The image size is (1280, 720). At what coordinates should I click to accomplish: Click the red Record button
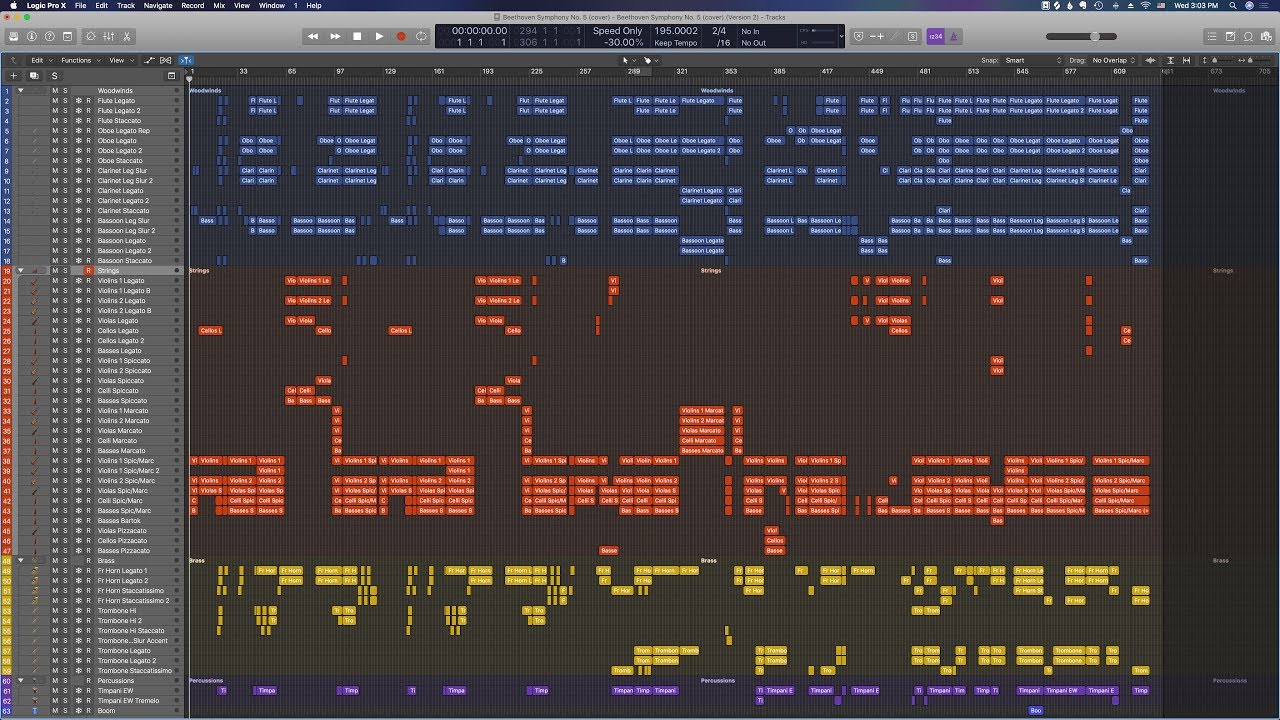(401, 36)
